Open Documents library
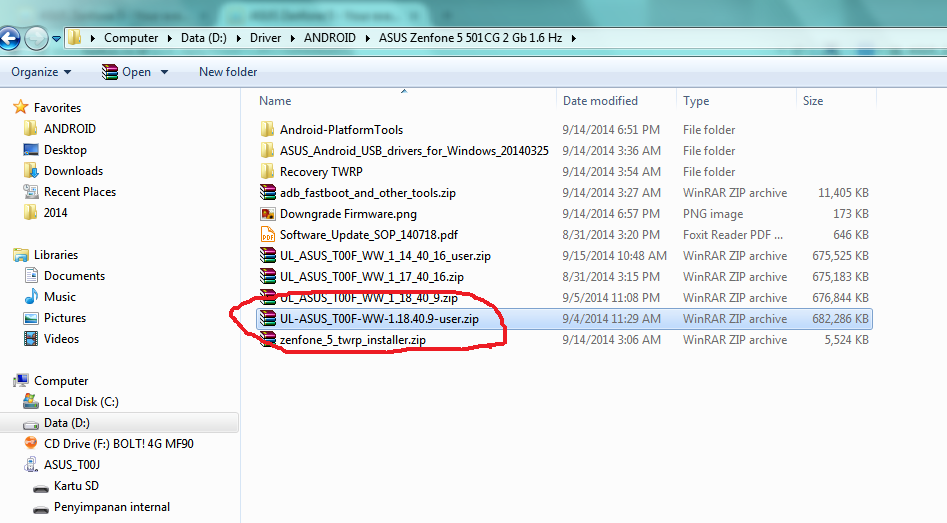 coord(74,276)
